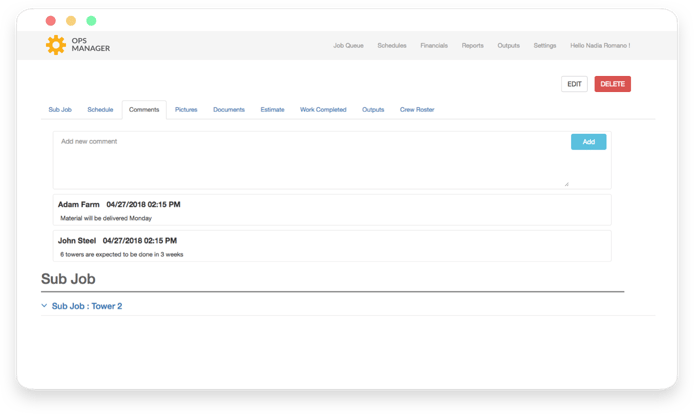This screenshot has height=414, width=694.
Task: Open the Schedules menu
Action: [x=392, y=46]
